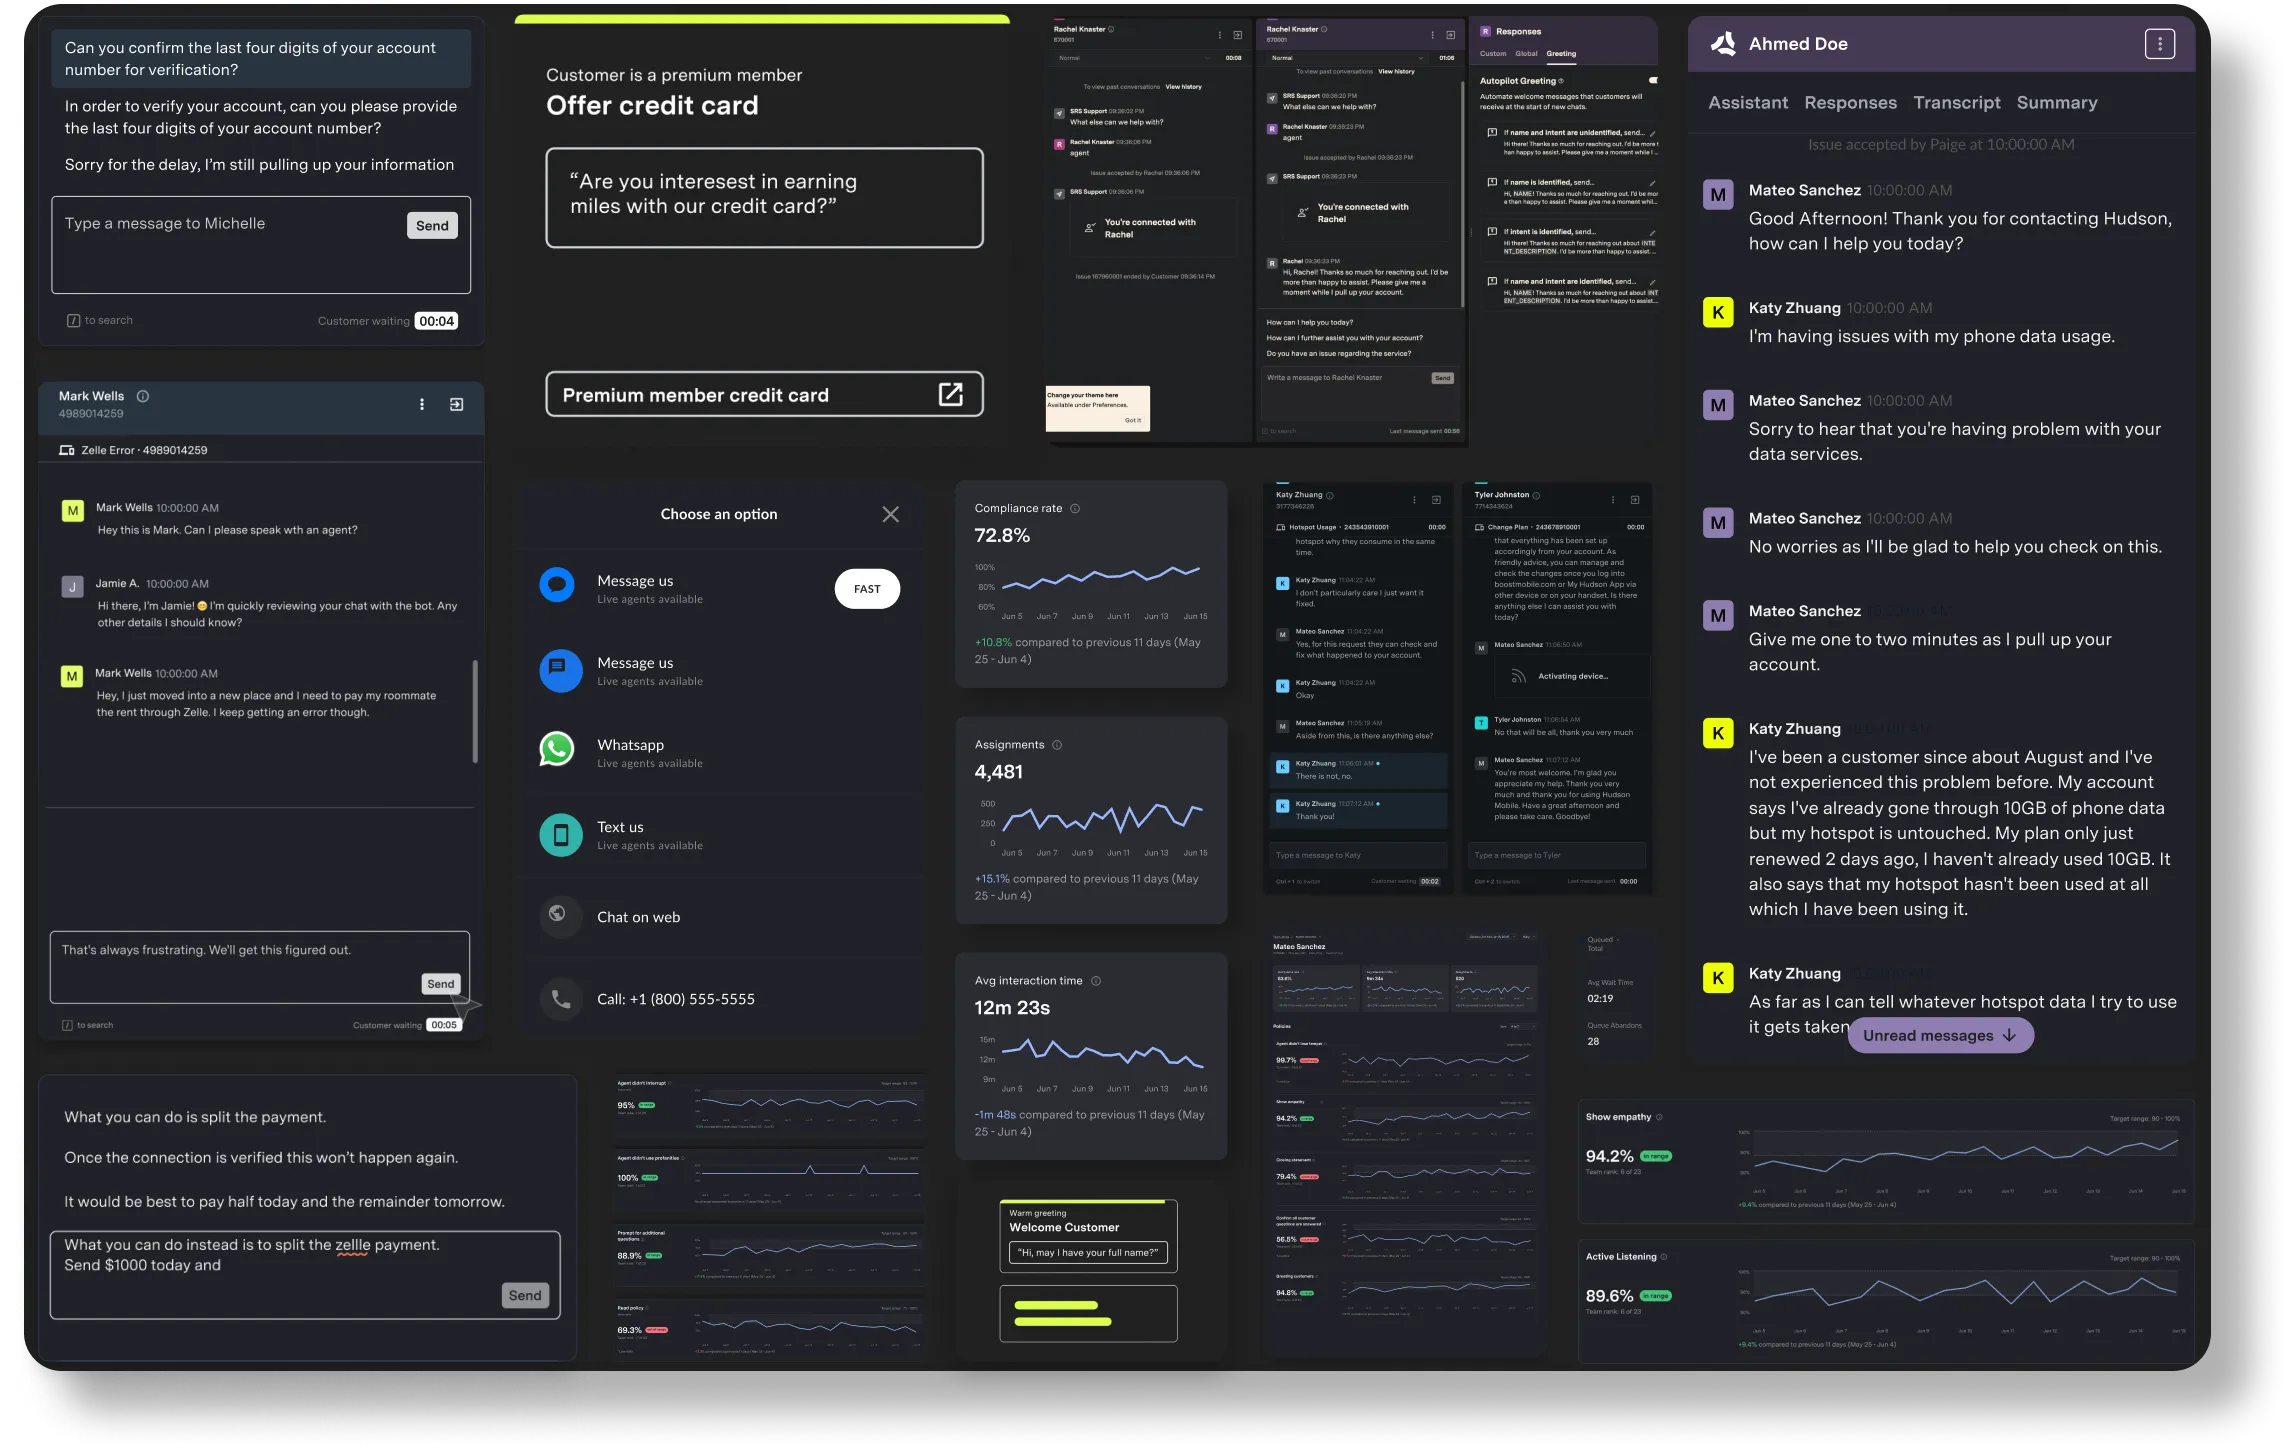Close the Choose an option dialog

pos(890,514)
